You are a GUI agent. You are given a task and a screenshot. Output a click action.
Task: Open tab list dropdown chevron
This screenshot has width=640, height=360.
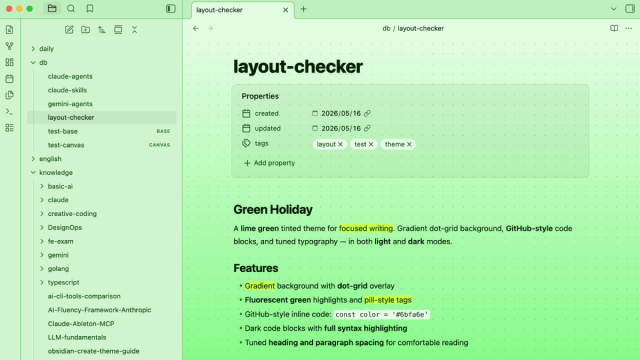[x=613, y=9]
